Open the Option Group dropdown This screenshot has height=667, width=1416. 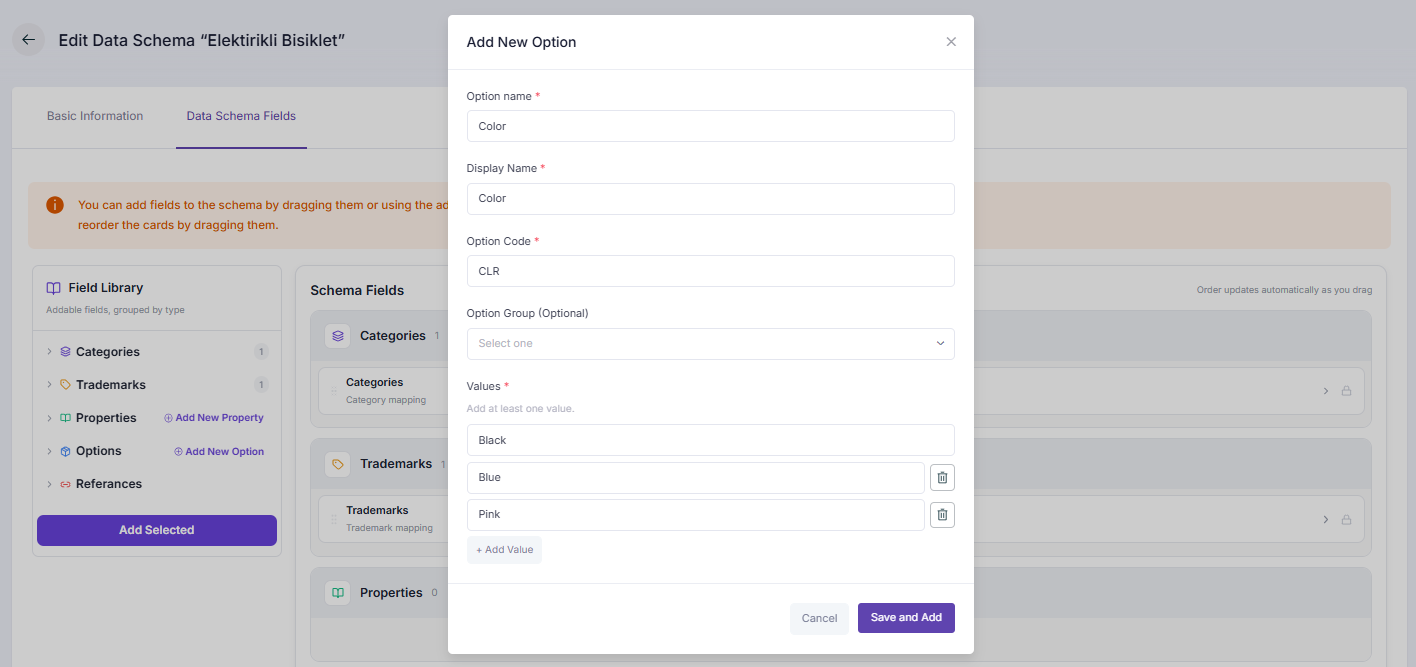710,344
